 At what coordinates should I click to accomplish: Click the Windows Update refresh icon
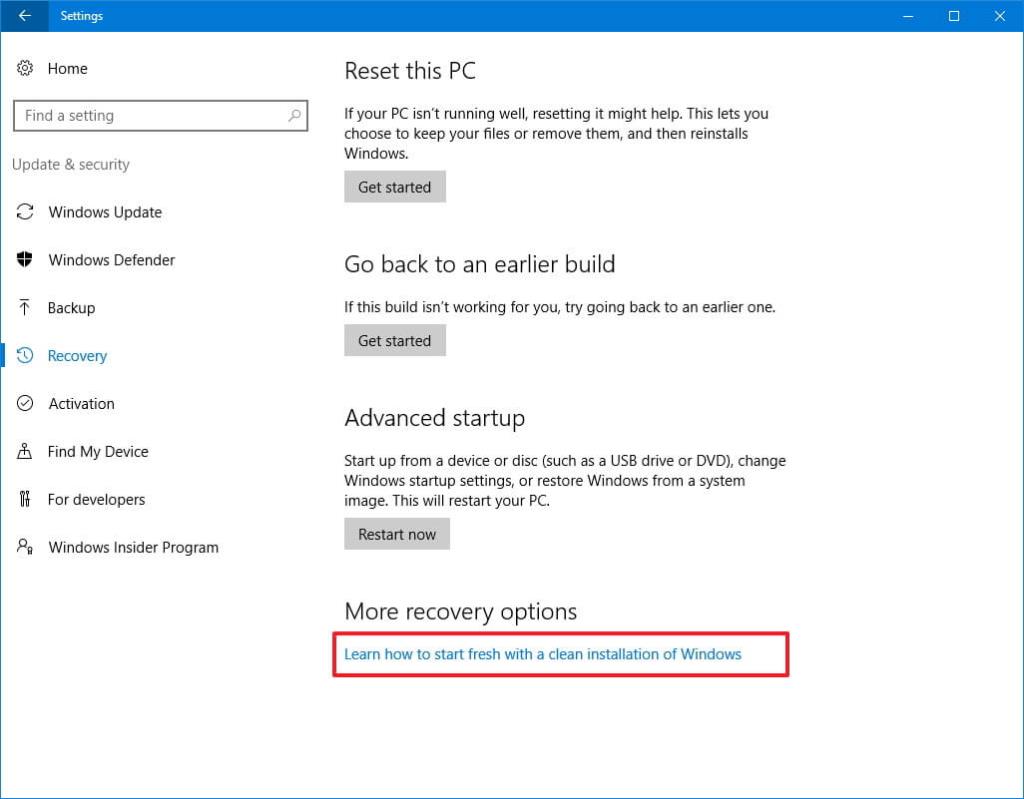[25, 212]
